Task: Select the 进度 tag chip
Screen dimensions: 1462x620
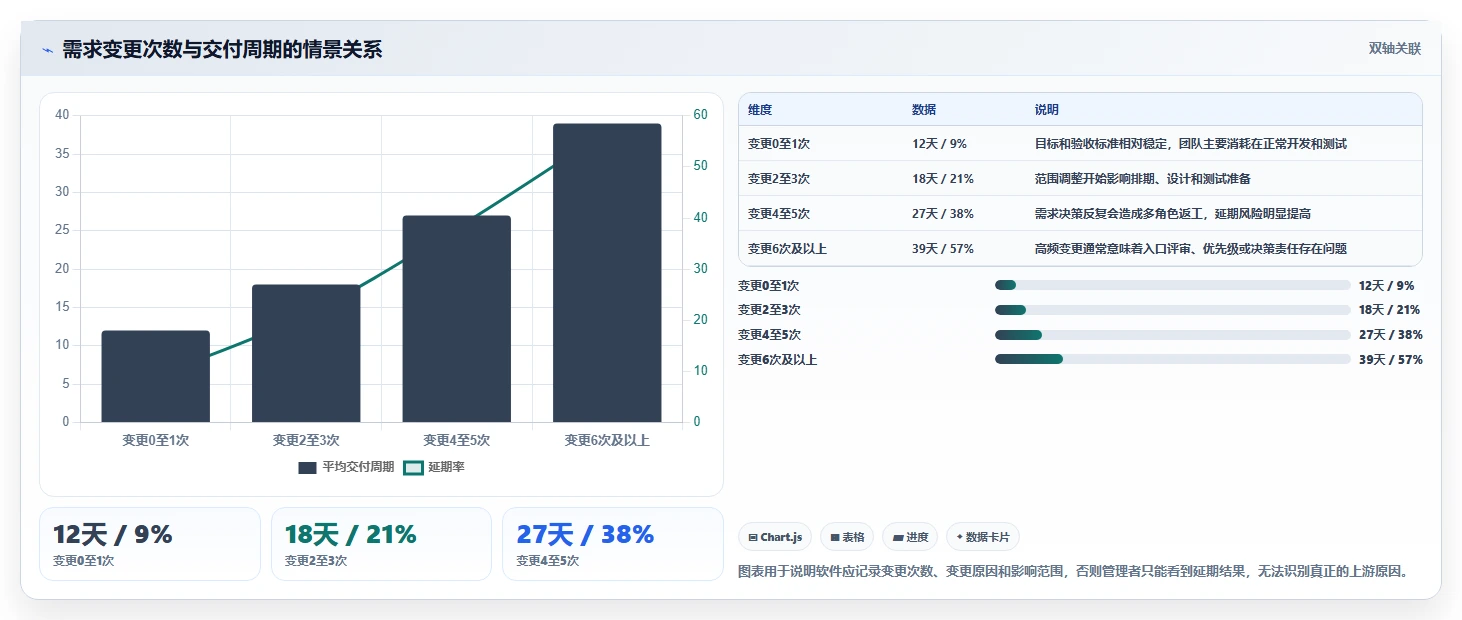Action: (910, 537)
